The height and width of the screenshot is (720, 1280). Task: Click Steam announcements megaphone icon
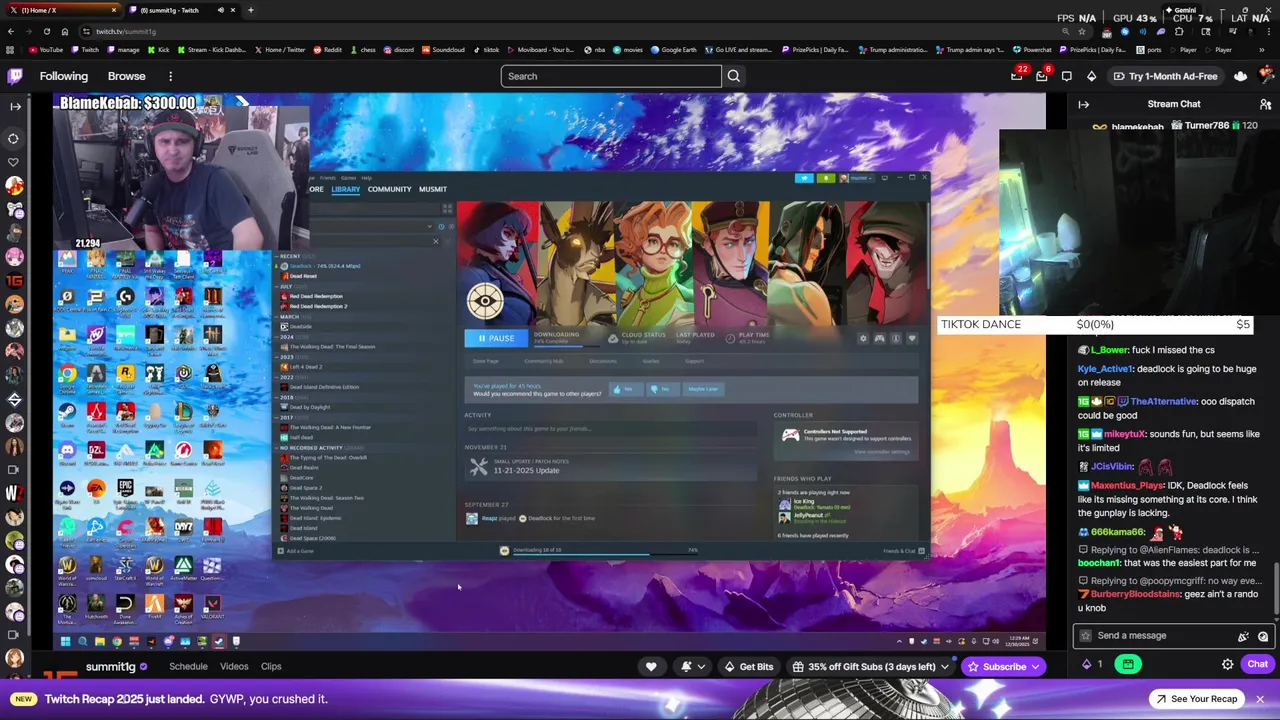pos(804,178)
